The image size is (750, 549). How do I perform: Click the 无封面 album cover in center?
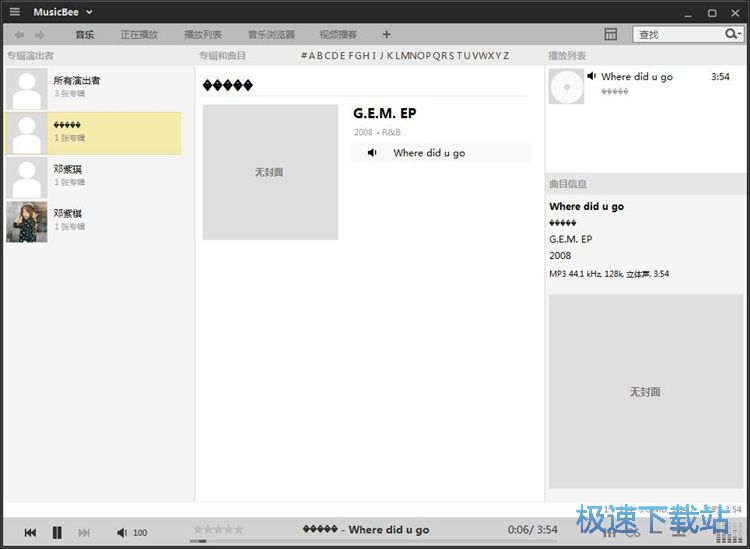pos(270,172)
